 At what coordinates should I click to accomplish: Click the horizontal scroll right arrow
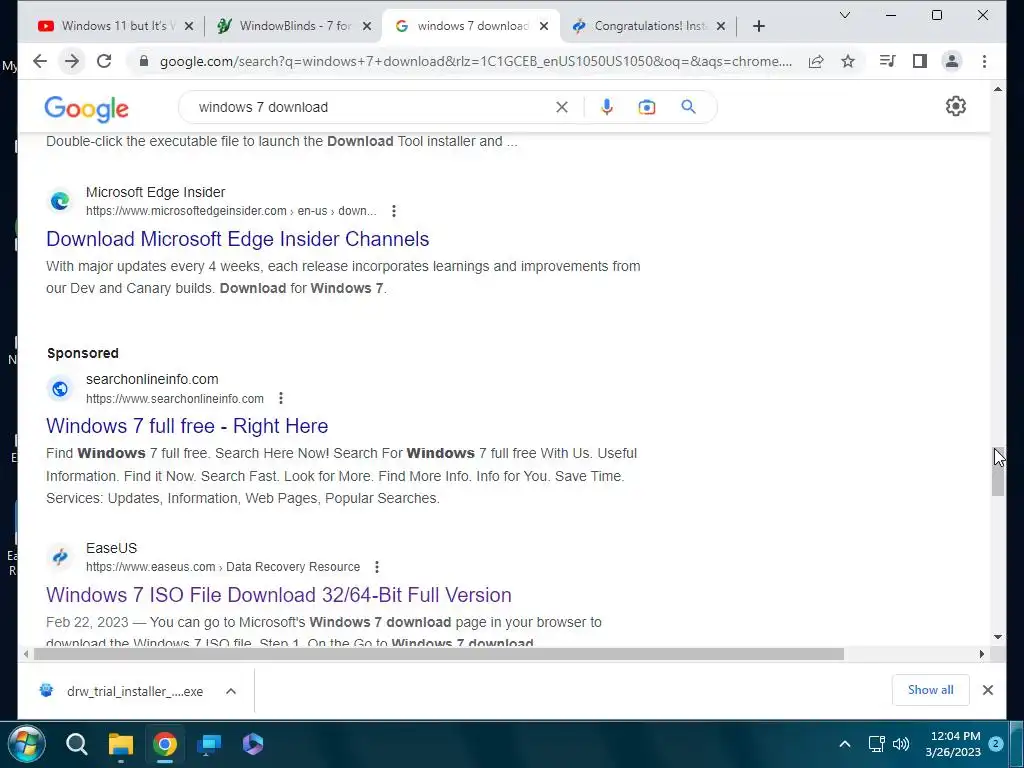[x=981, y=654]
